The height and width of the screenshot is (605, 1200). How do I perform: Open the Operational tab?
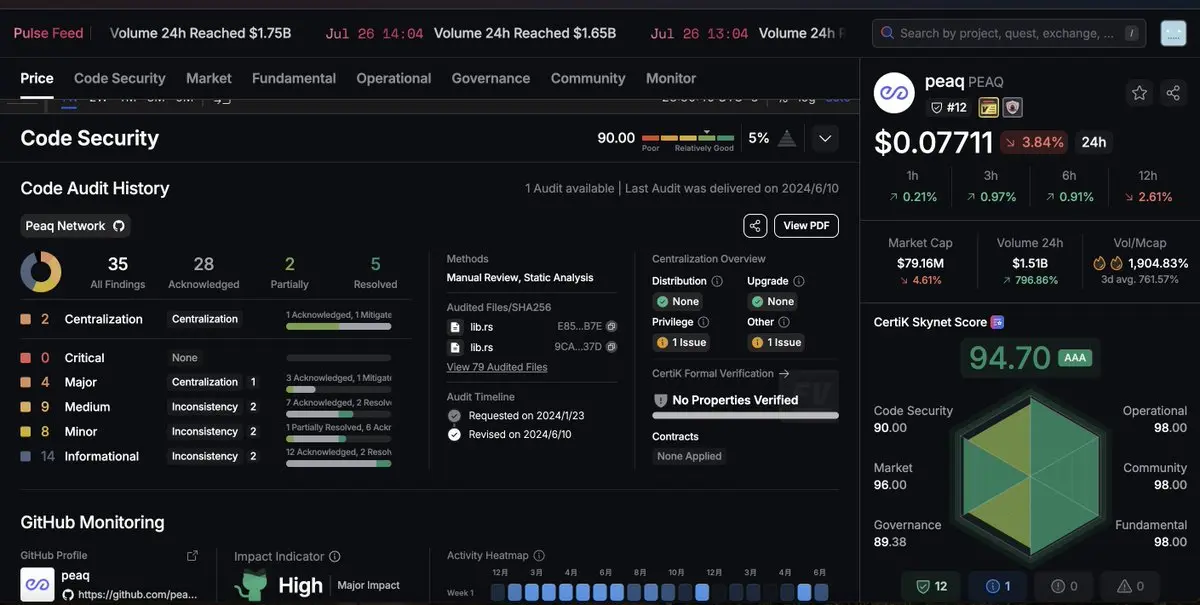coord(394,78)
